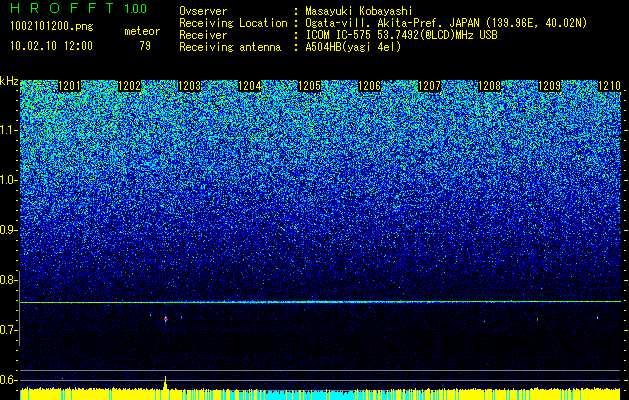Click the 1202 time marker
629x400 pixels.
130,86
